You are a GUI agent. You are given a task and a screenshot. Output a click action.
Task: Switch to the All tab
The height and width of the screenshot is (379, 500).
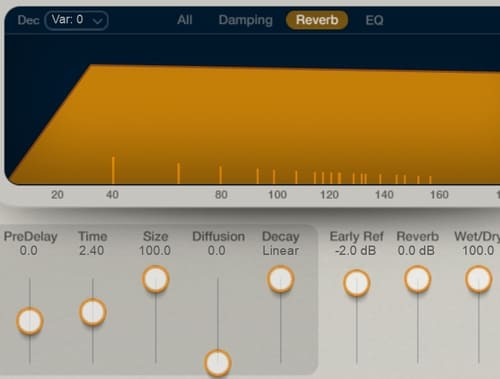tap(185, 20)
